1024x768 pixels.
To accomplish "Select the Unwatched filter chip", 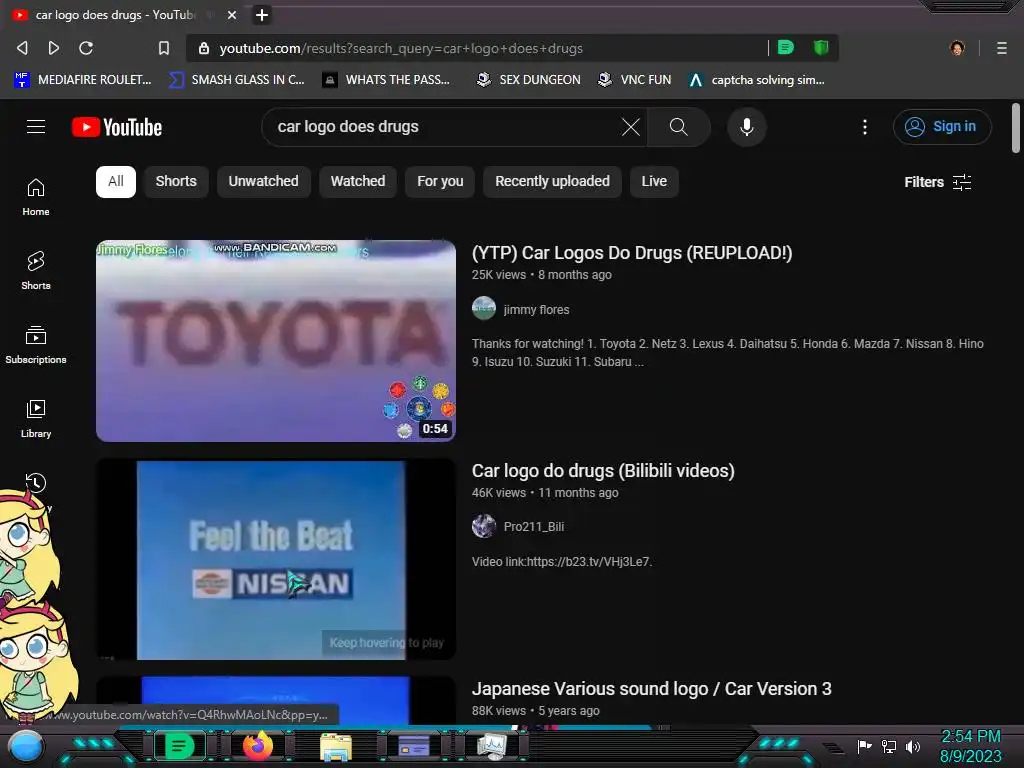I will pyautogui.click(x=263, y=182).
